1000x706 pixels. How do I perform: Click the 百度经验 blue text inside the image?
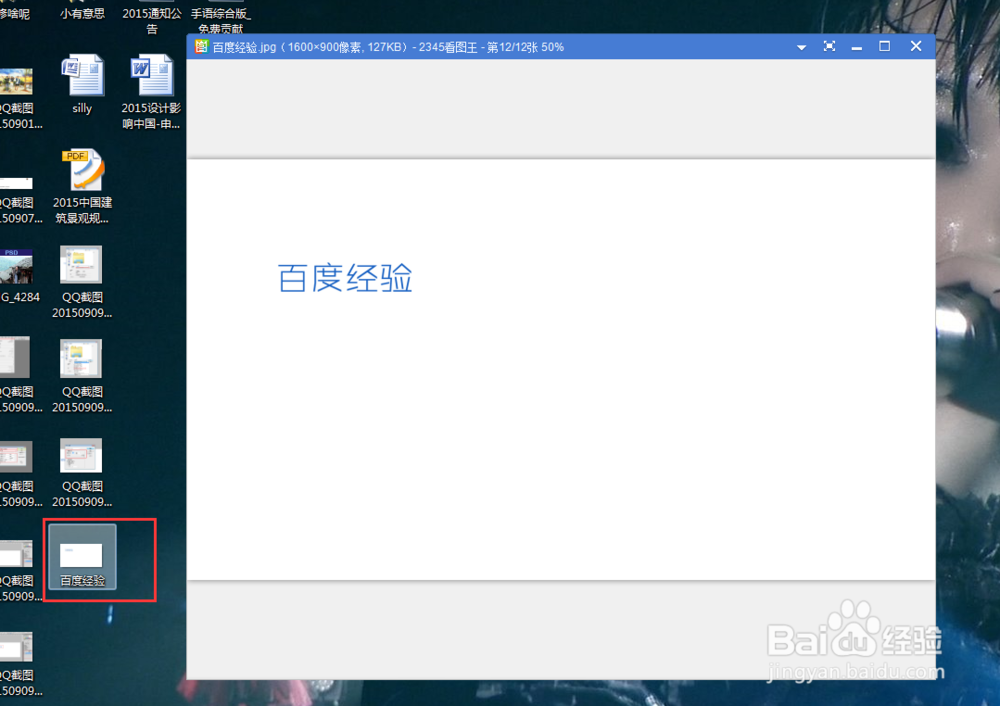pos(344,277)
